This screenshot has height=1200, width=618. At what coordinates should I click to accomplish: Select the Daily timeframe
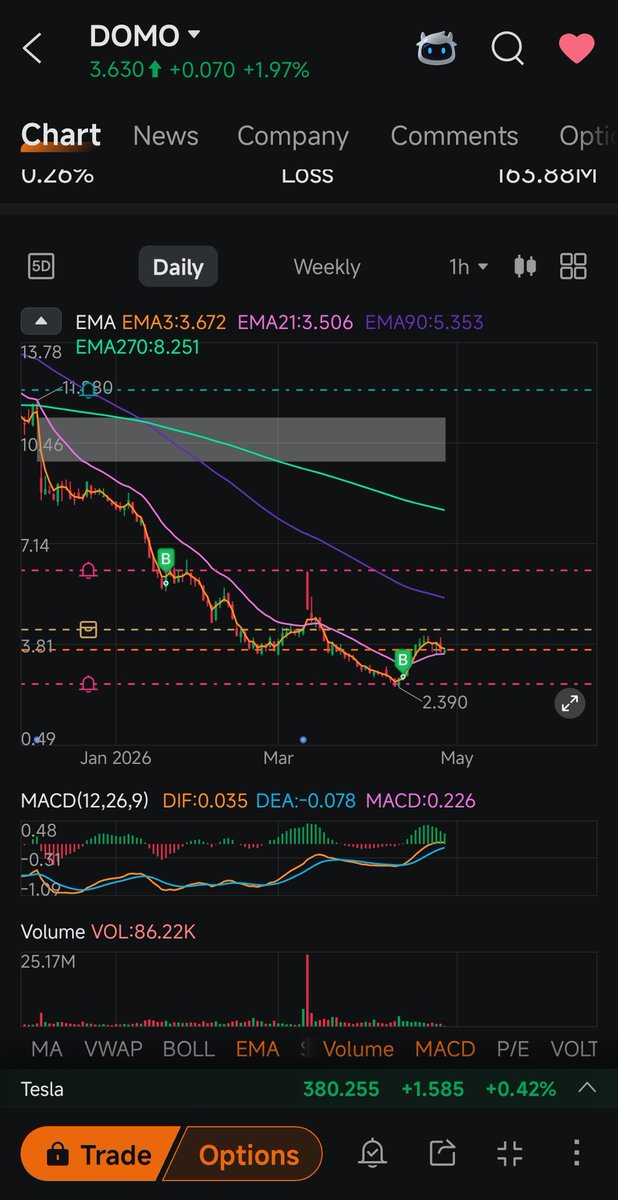point(178,267)
